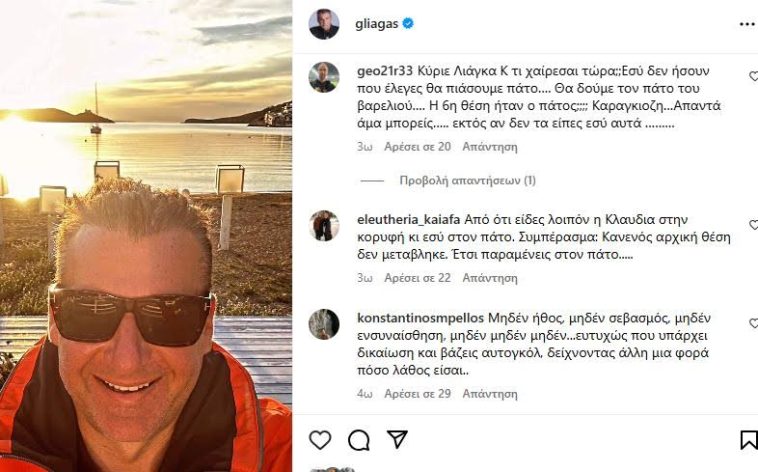Reply to geo21r33 via Απάντηση
The image size is (758, 472).
(x=490, y=147)
